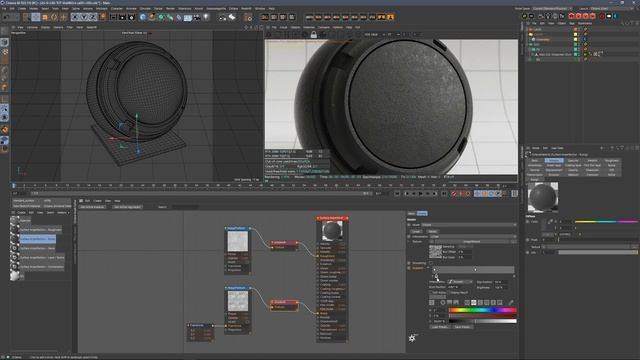The image size is (640, 360).
Task: Click Get Active Tag button in node editor
Action: pos(127,207)
